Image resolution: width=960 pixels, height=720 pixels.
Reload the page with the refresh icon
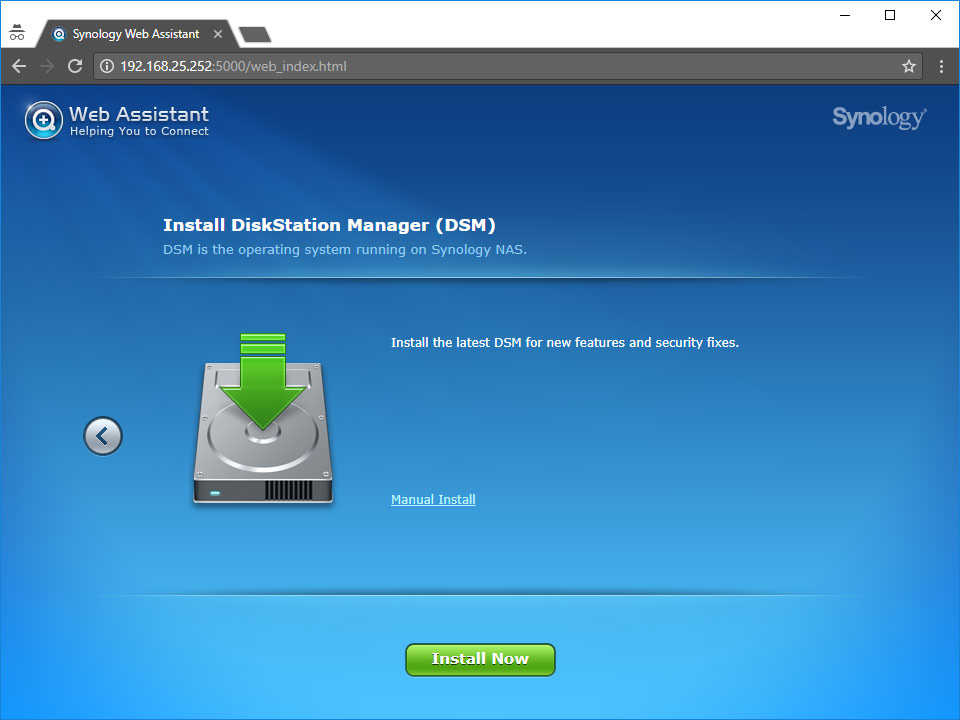coord(75,66)
